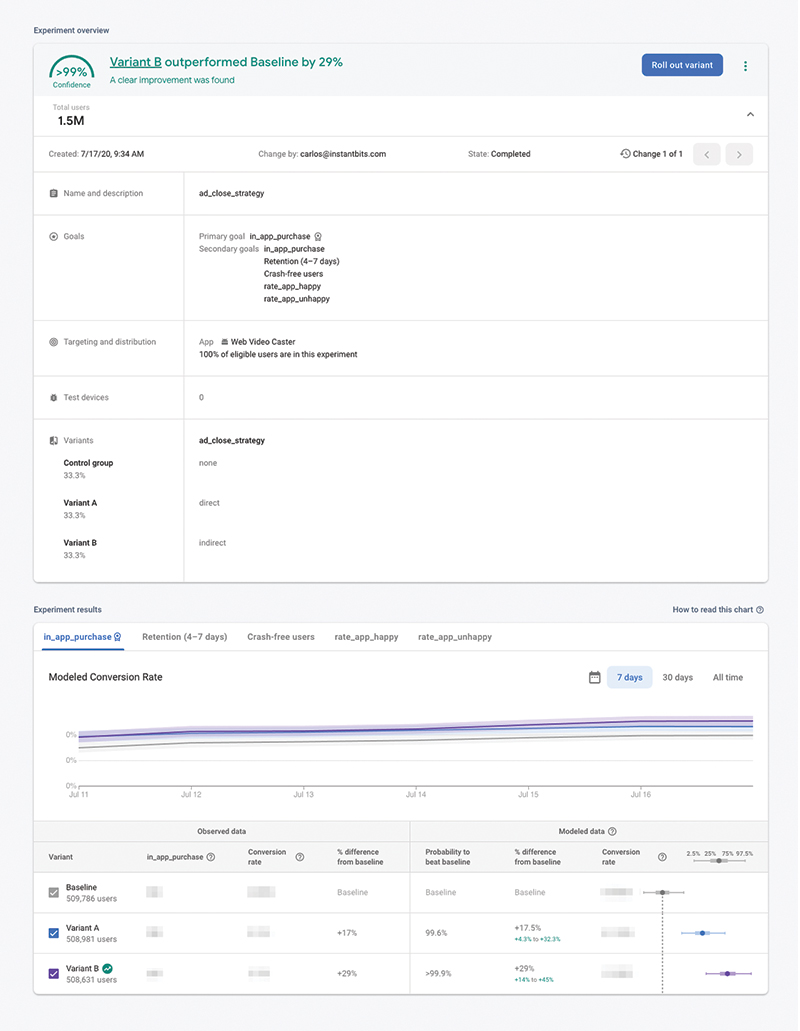Click the Variant A +17.5% modeled difference
Image resolution: width=800 pixels, height=1031 pixels.
coord(528,928)
